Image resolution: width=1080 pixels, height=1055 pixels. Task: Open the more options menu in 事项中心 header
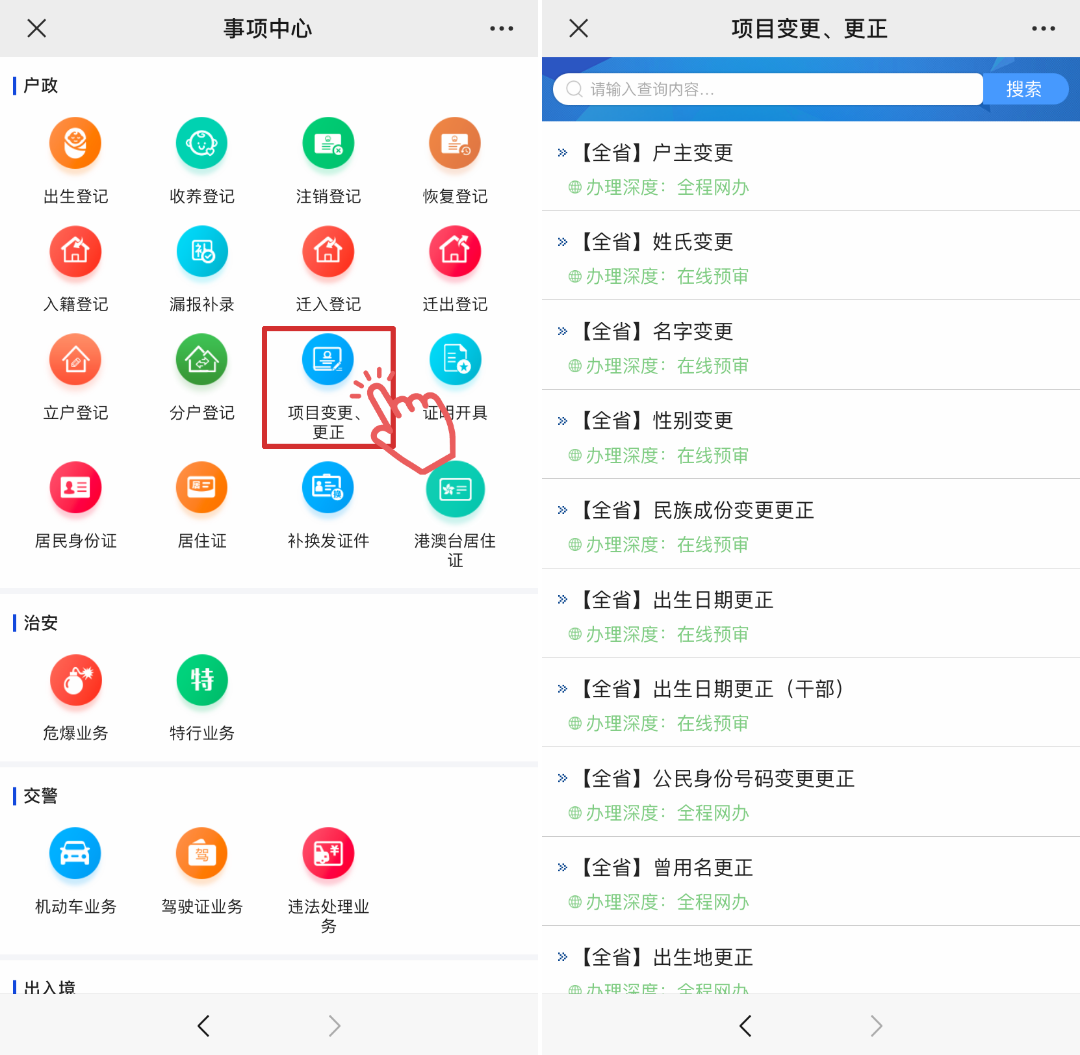pyautogui.click(x=501, y=28)
